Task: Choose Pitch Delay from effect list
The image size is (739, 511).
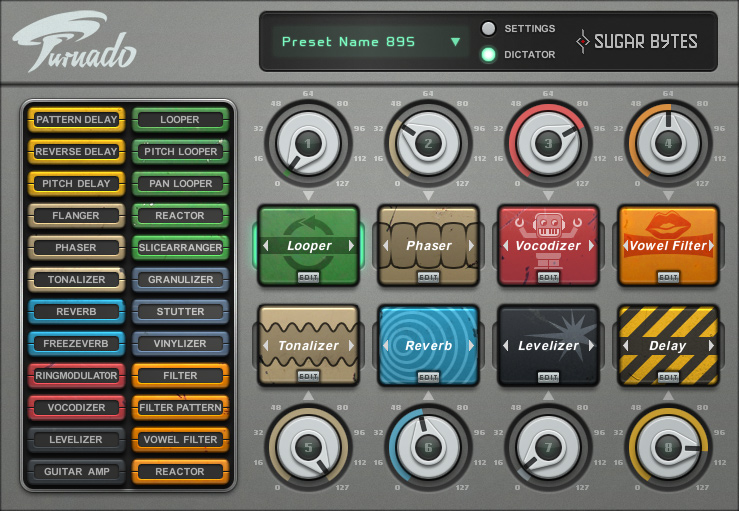Action: [x=76, y=183]
